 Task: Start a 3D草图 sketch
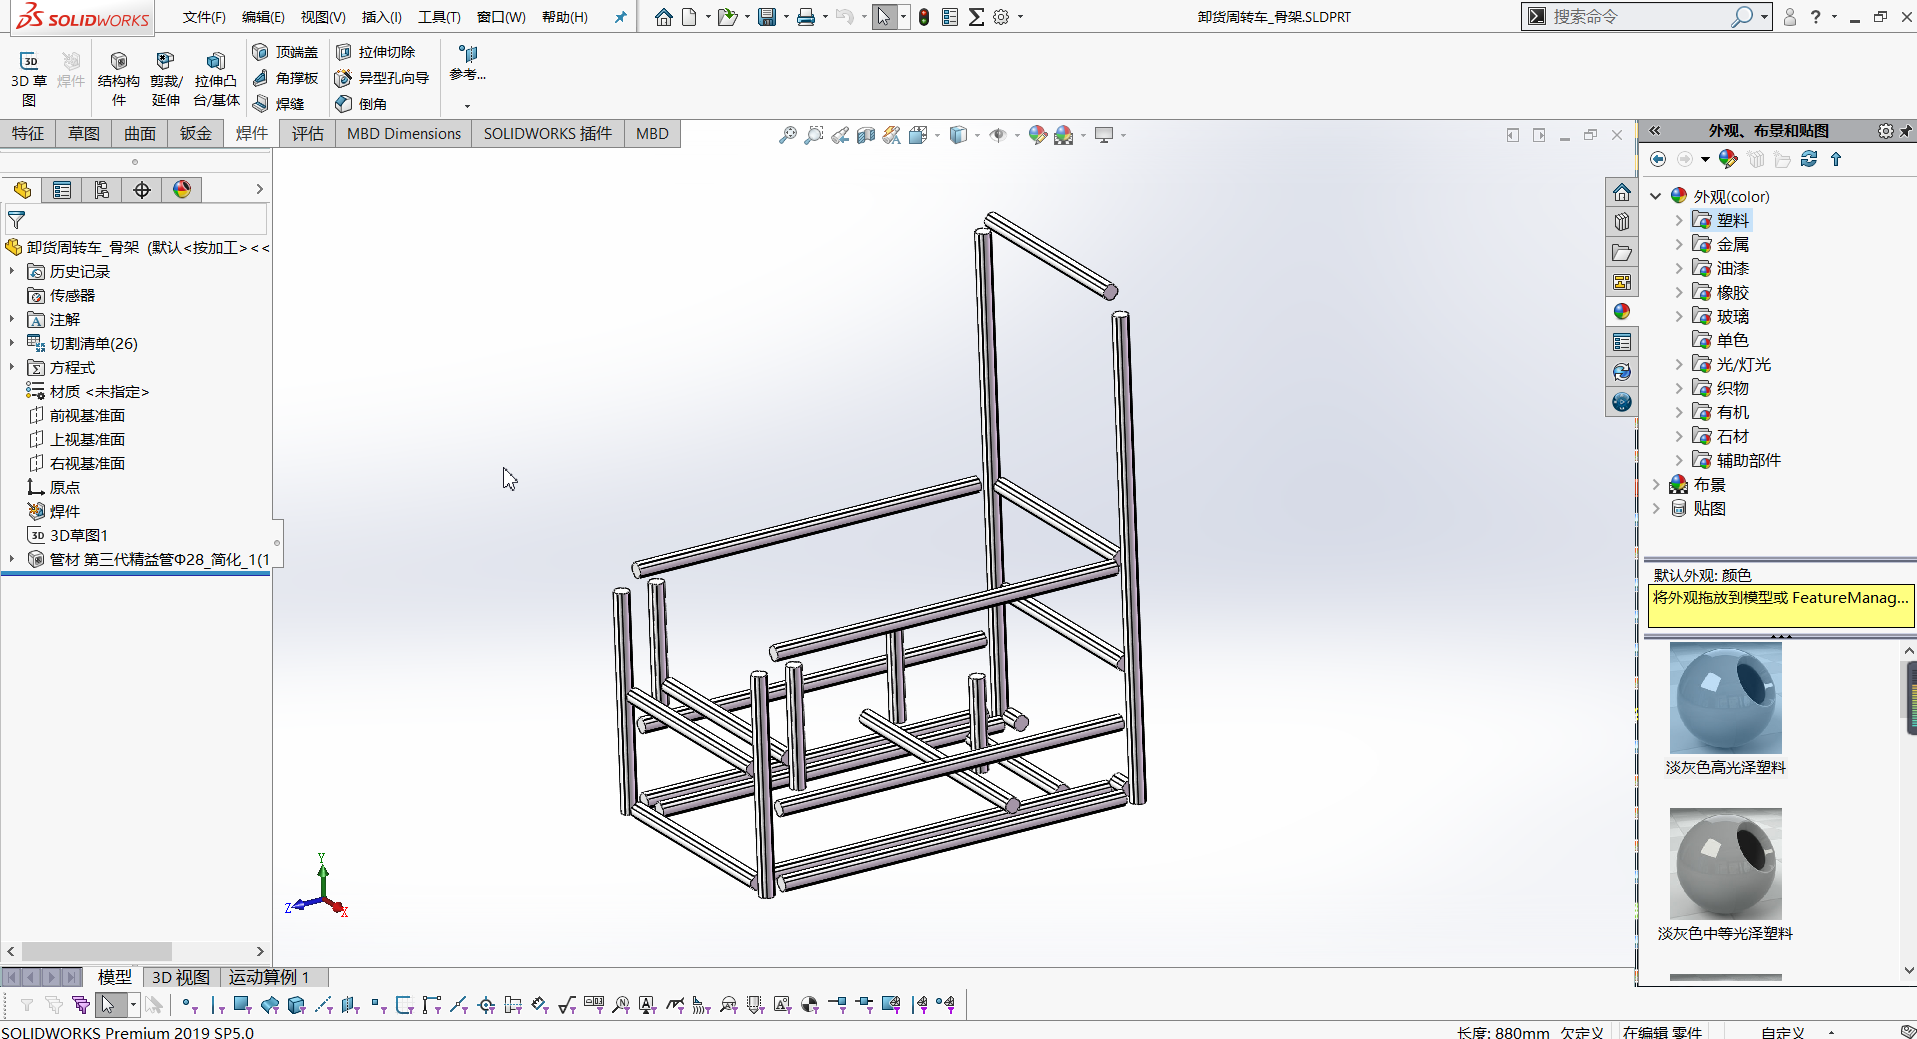29,79
